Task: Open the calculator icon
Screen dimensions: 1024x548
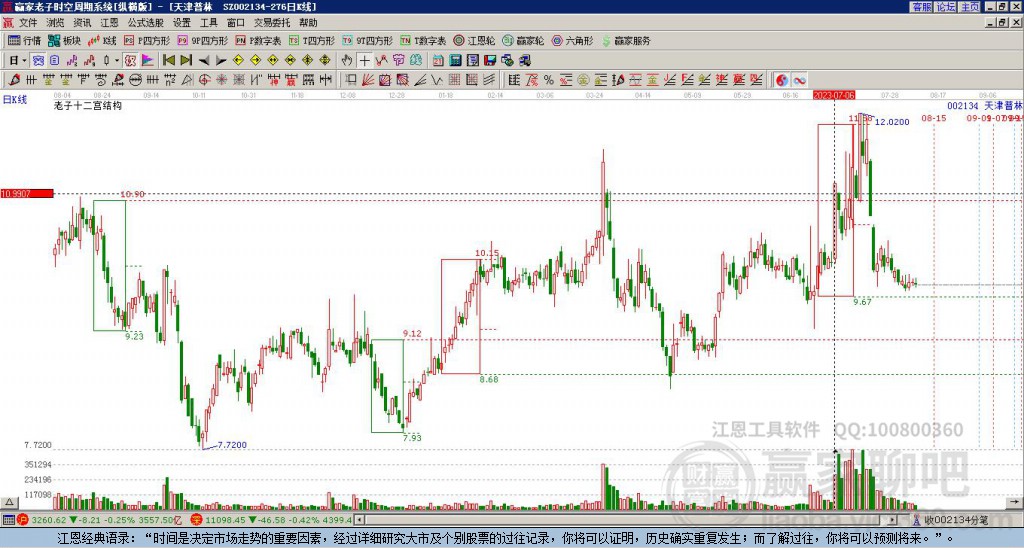Action: tap(455, 61)
